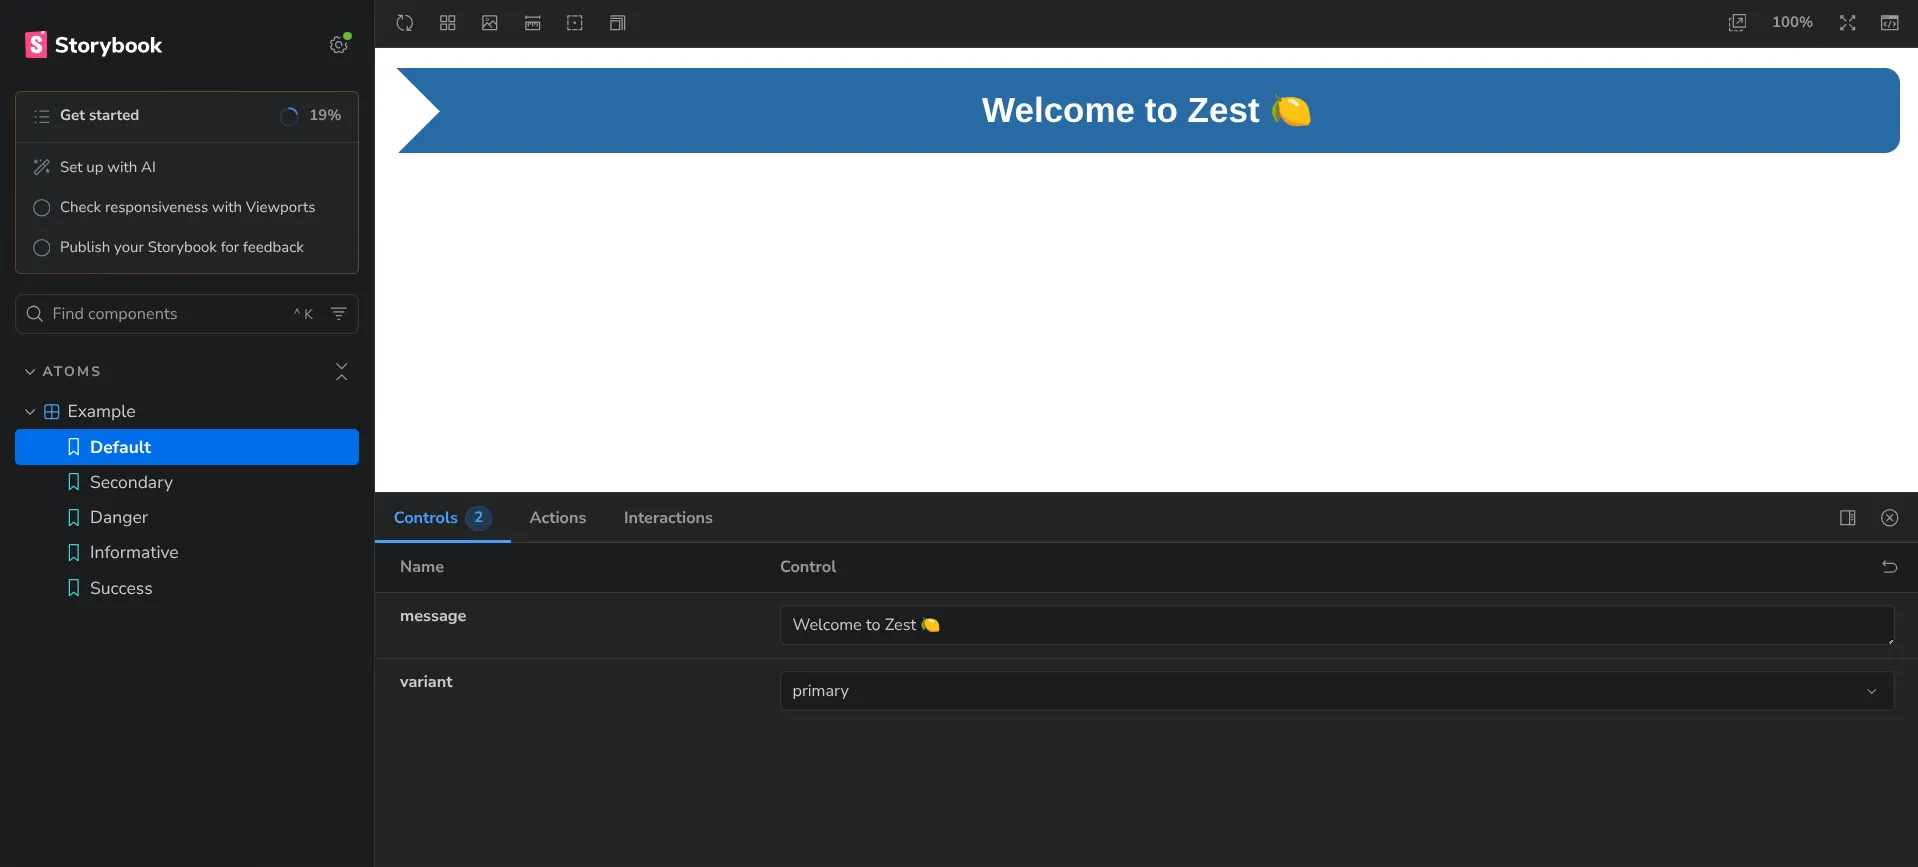
Task: Click the 19% progress ring
Action: (289, 116)
